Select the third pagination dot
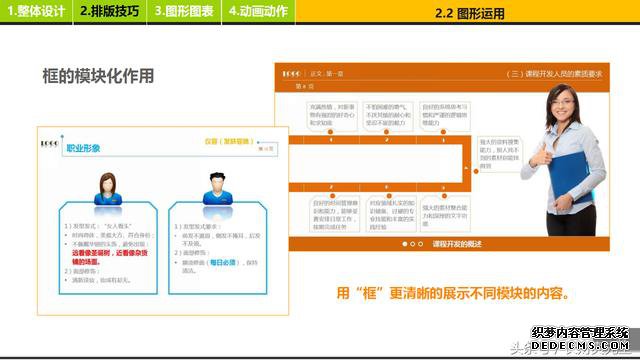The height and width of the screenshot is (360, 640). coord(420,244)
